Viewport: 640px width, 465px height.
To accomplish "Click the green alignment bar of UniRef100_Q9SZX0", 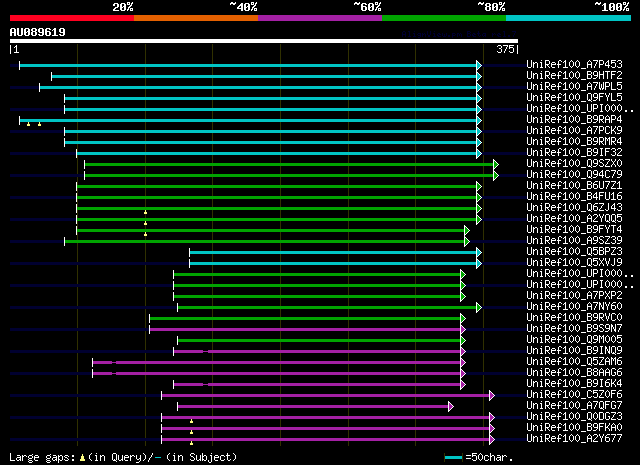I will click(x=291, y=165).
